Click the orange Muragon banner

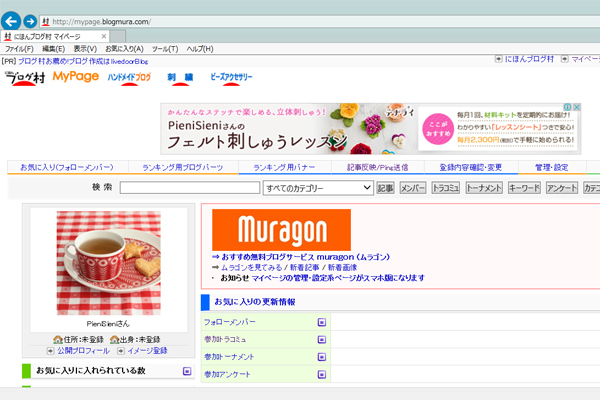point(281,230)
